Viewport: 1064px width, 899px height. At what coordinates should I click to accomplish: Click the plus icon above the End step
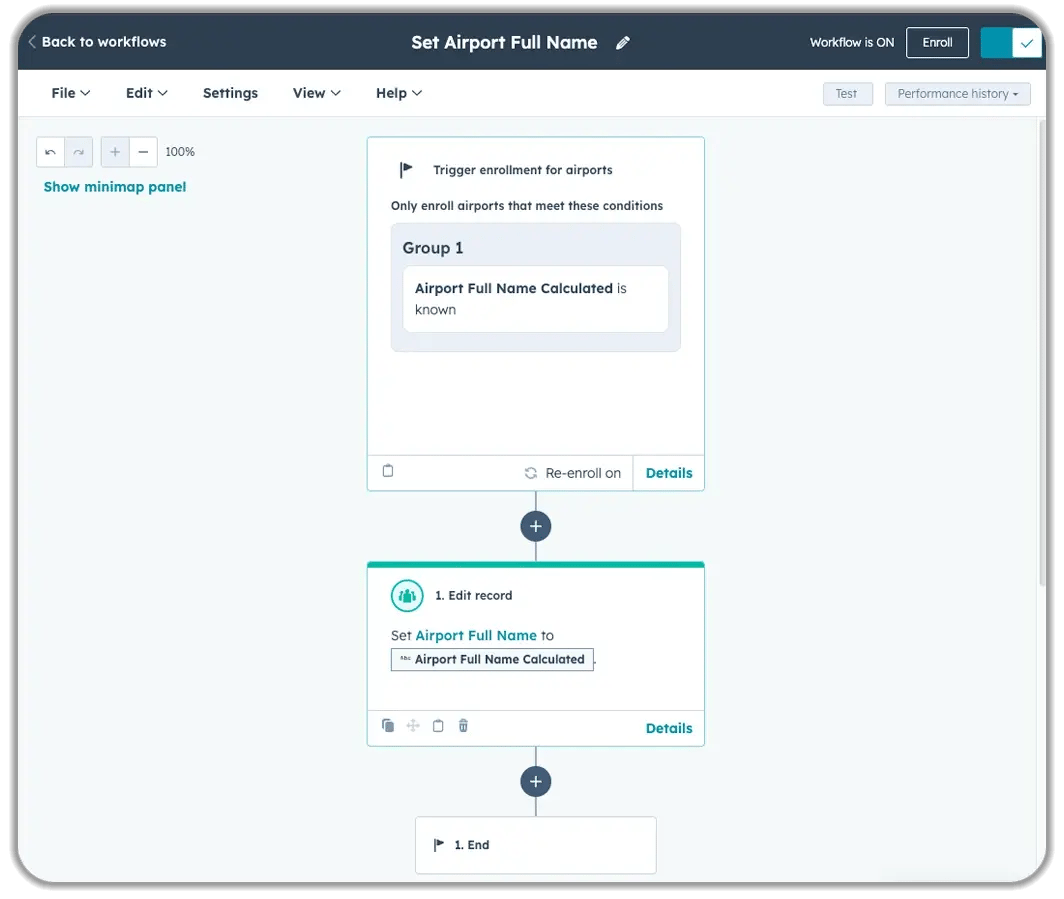(x=535, y=781)
